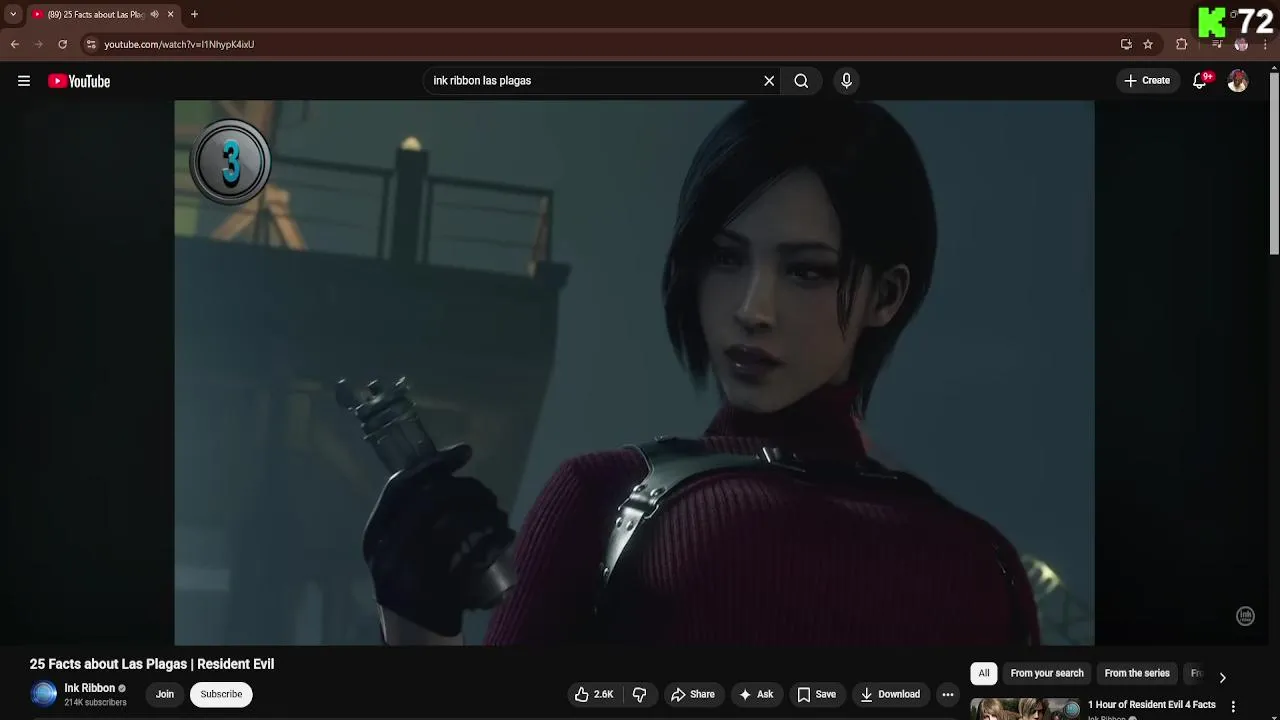Click the video player to pause
Screen dimensions: 1280x720
(x=634, y=372)
